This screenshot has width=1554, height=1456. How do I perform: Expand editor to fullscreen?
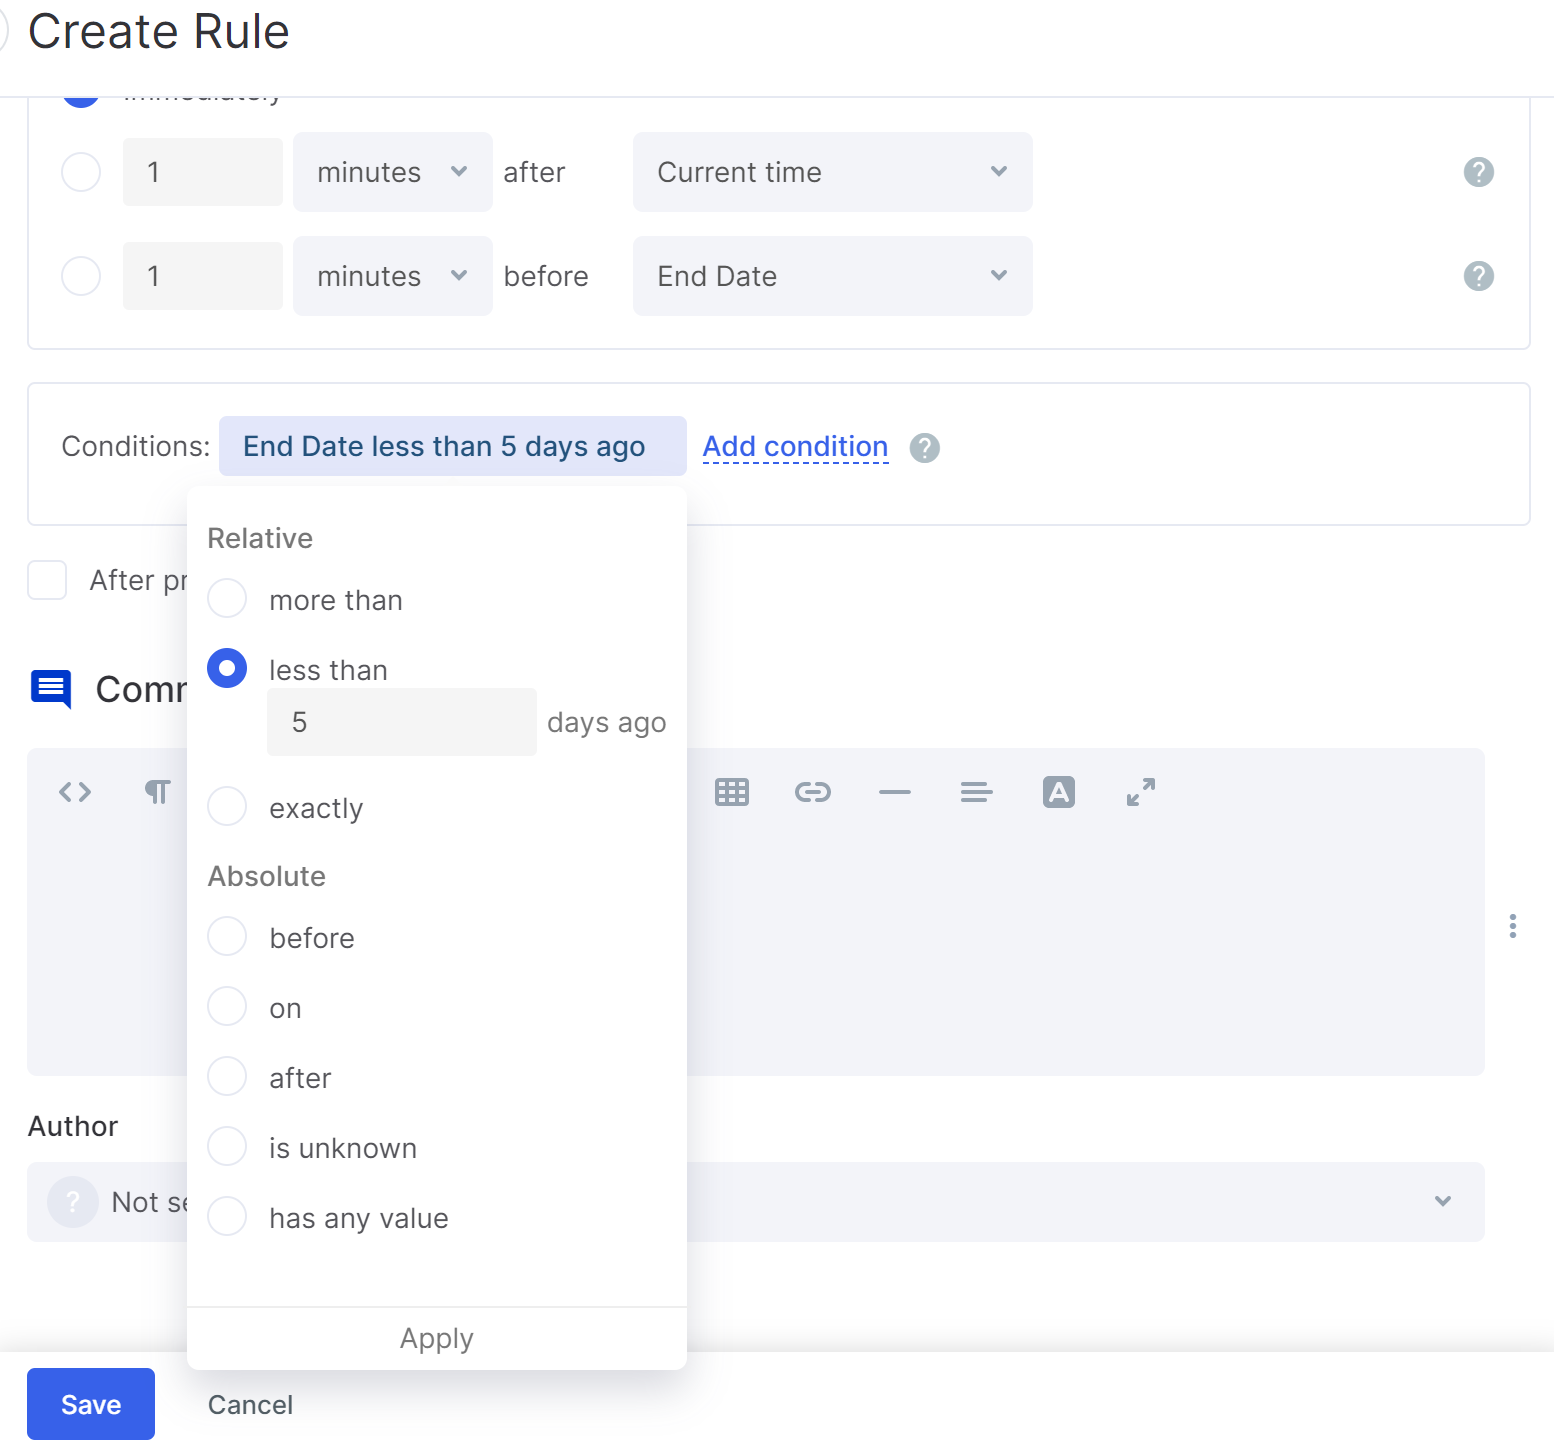tap(1140, 792)
